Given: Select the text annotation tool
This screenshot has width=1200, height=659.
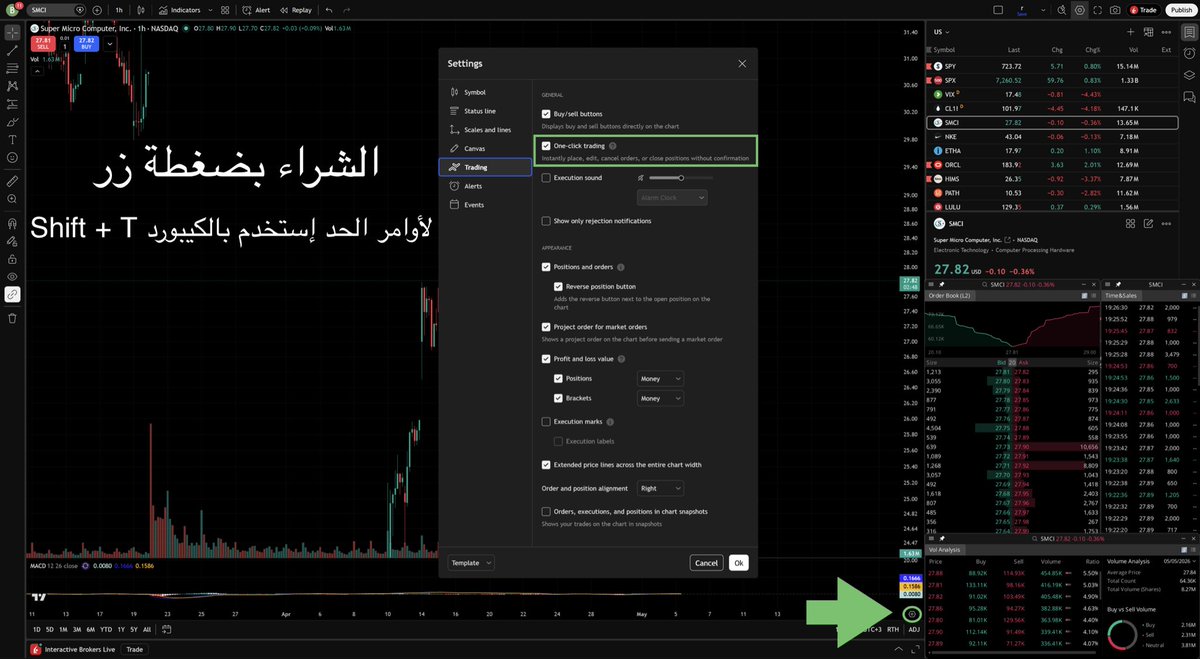Looking at the screenshot, I should (12, 140).
